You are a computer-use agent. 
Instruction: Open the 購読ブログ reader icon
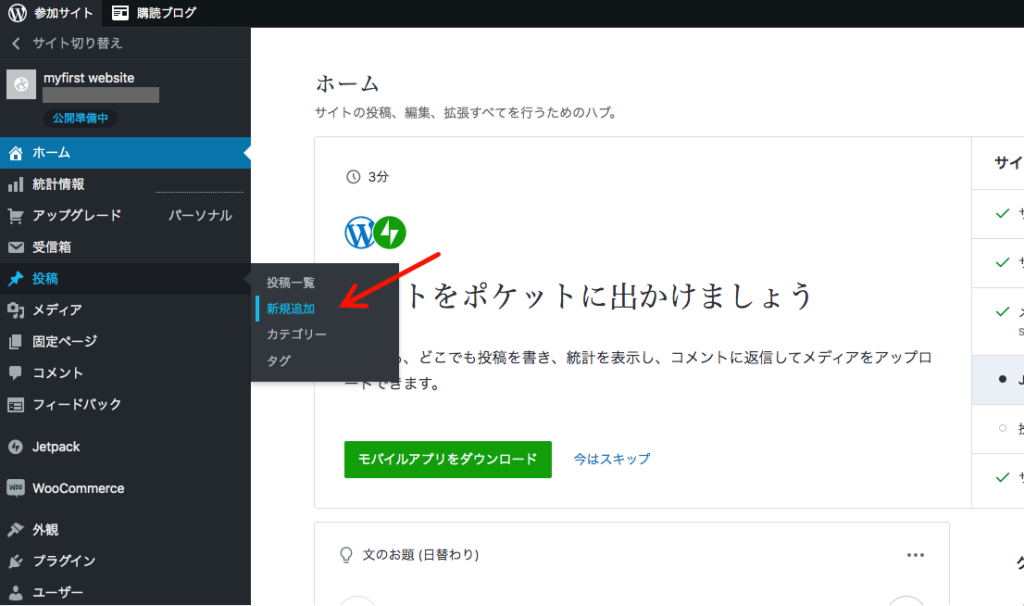[x=120, y=13]
